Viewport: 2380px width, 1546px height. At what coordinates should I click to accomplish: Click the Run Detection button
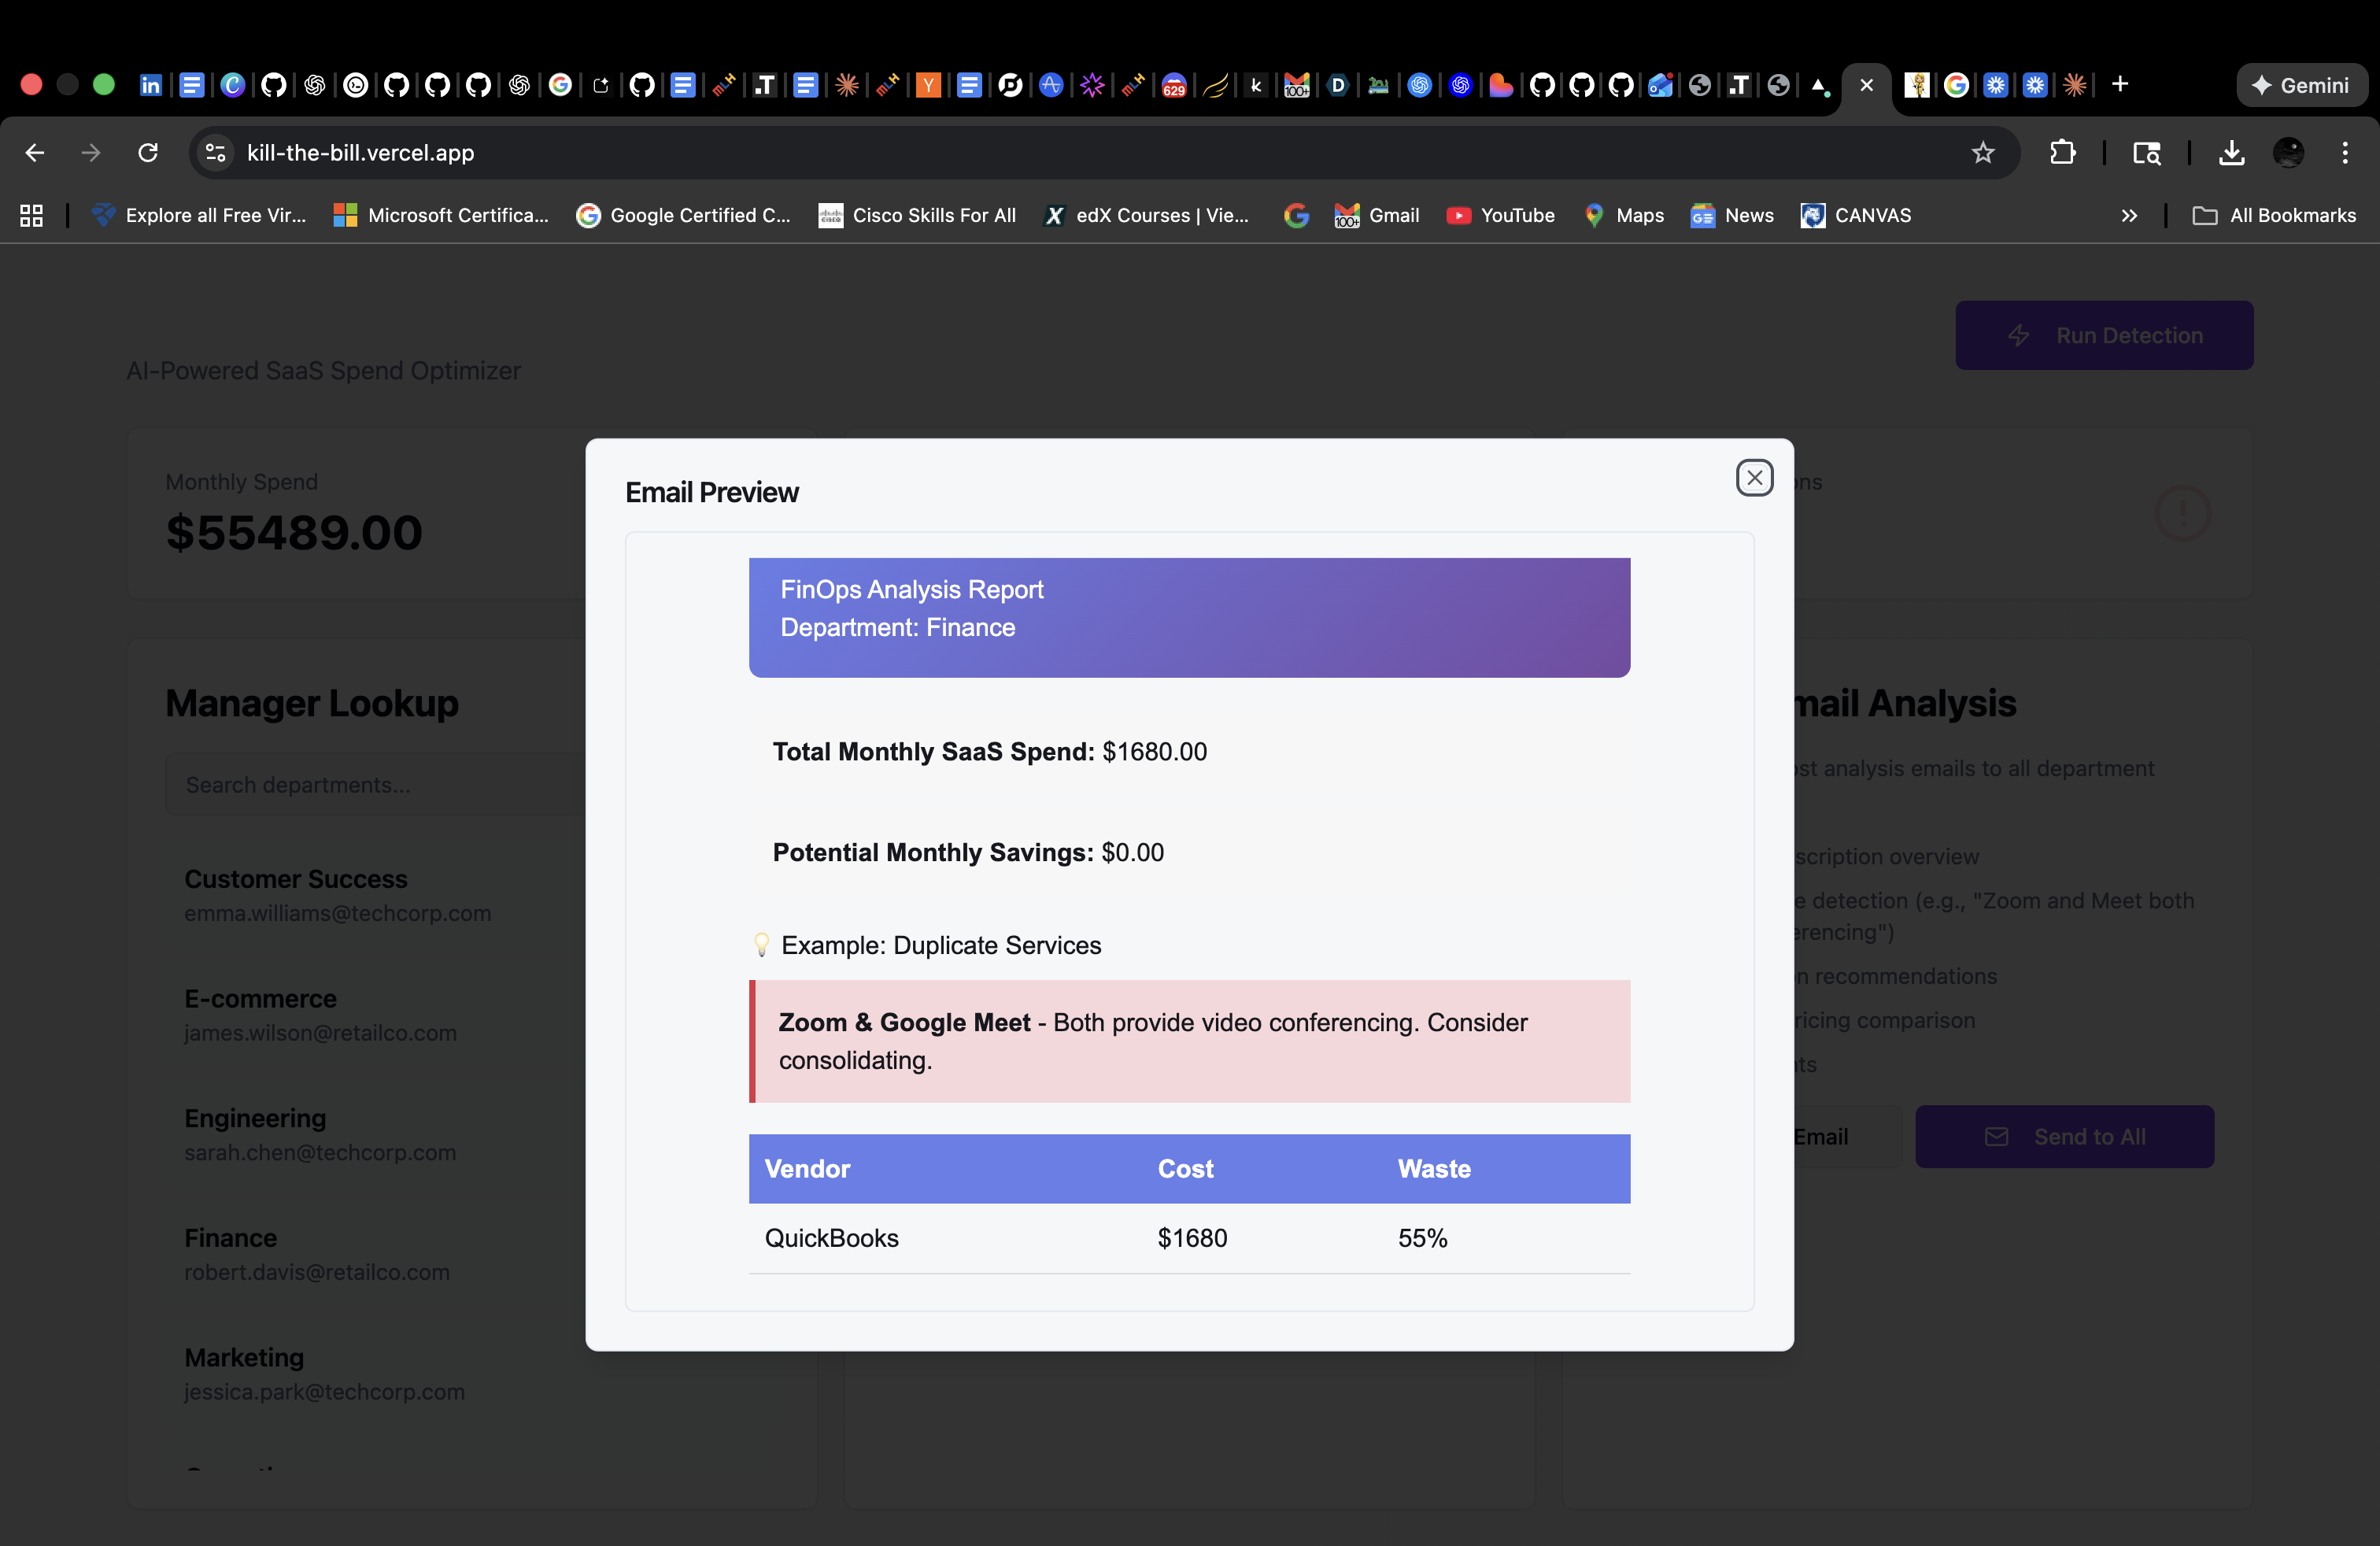[2103, 335]
